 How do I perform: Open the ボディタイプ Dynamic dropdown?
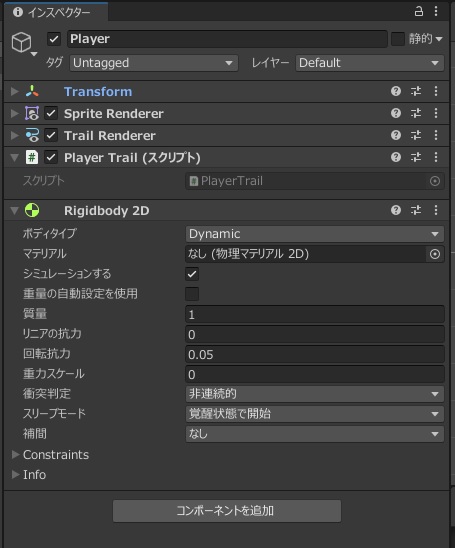tap(315, 234)
